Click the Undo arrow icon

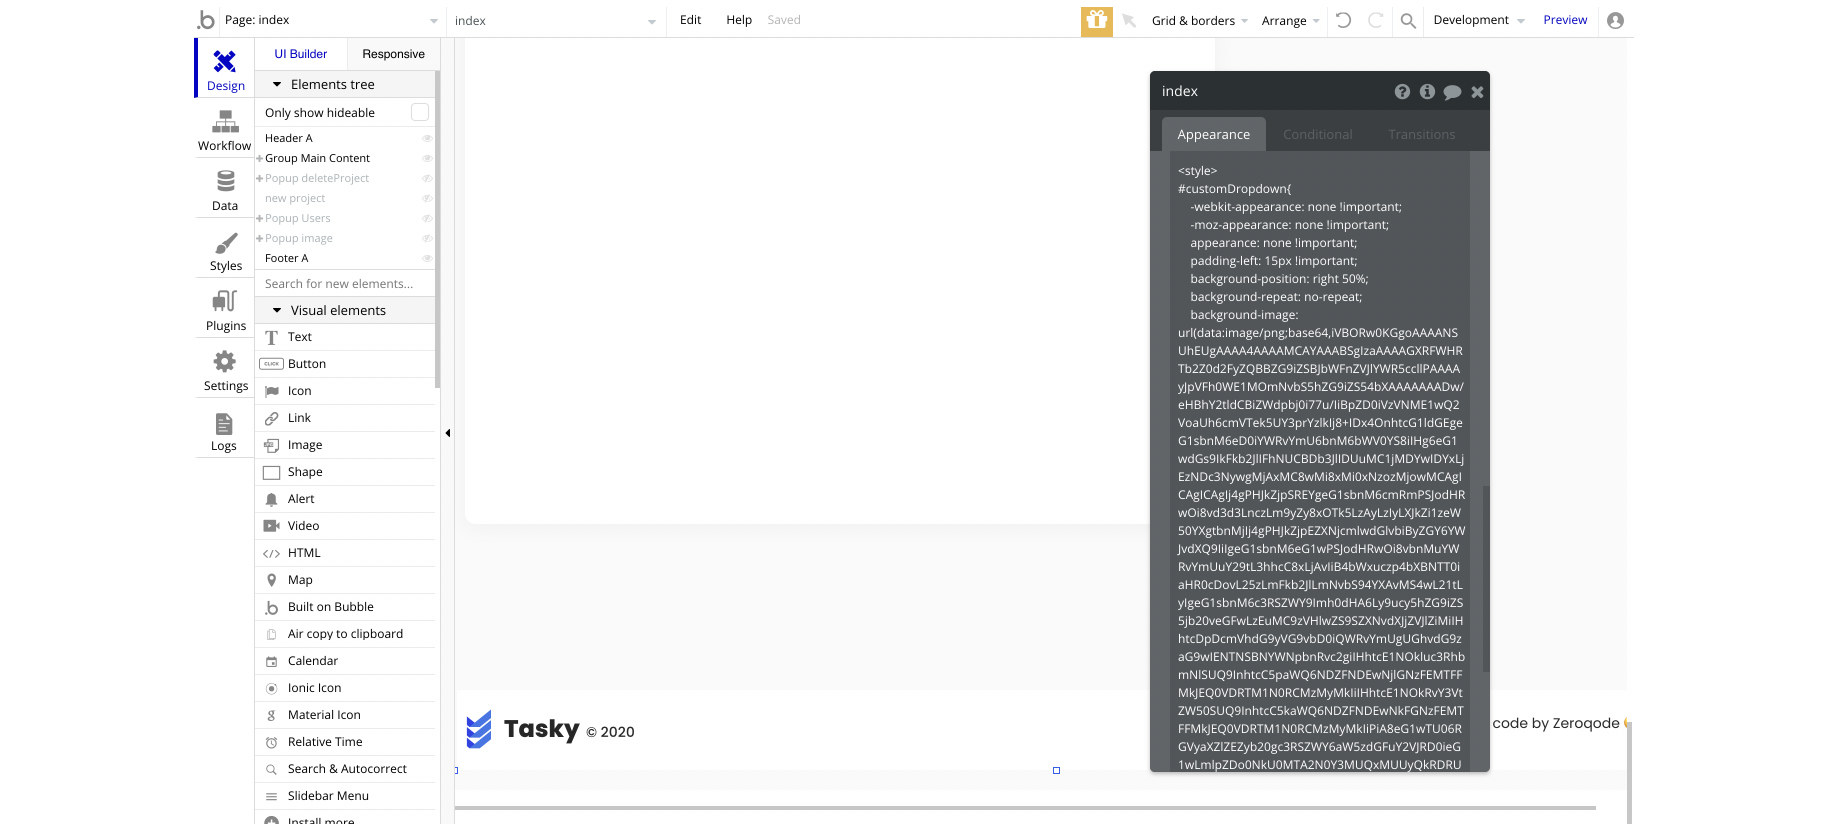[1343, 20]
